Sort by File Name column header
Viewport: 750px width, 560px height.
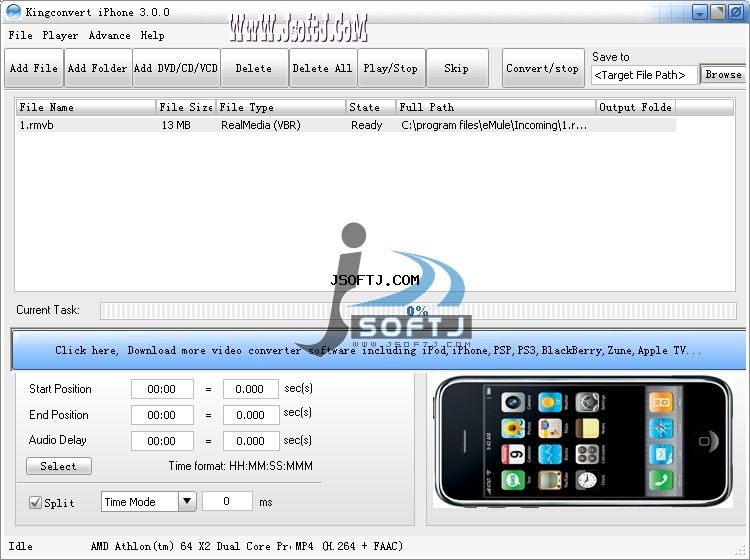(x=86, y=107)
